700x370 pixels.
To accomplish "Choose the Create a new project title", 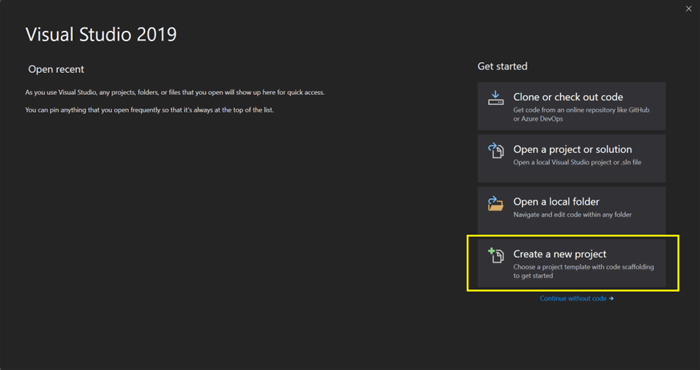I will (560, 254).
